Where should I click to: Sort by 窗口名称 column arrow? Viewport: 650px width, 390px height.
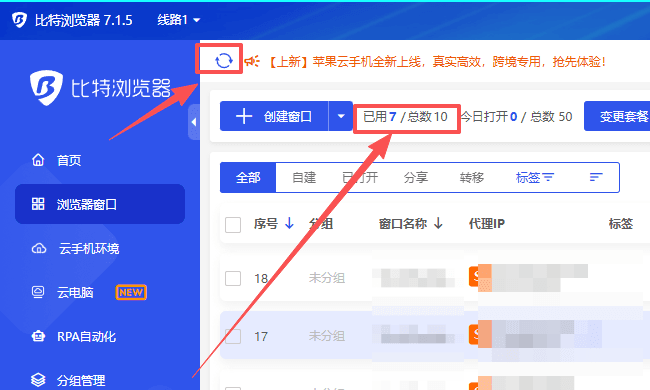(438, 224)
